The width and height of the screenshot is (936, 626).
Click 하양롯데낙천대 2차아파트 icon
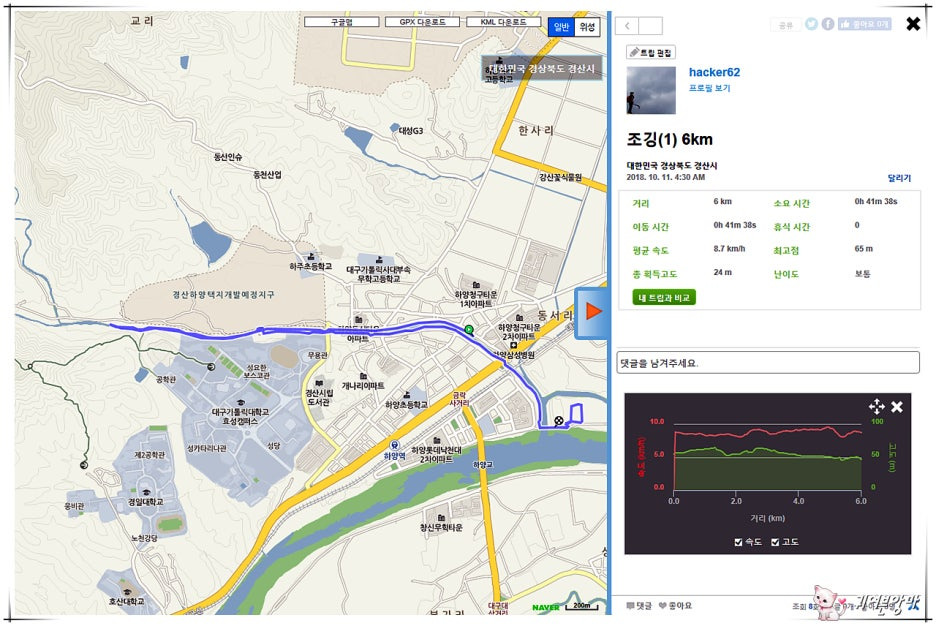[437, 440]
